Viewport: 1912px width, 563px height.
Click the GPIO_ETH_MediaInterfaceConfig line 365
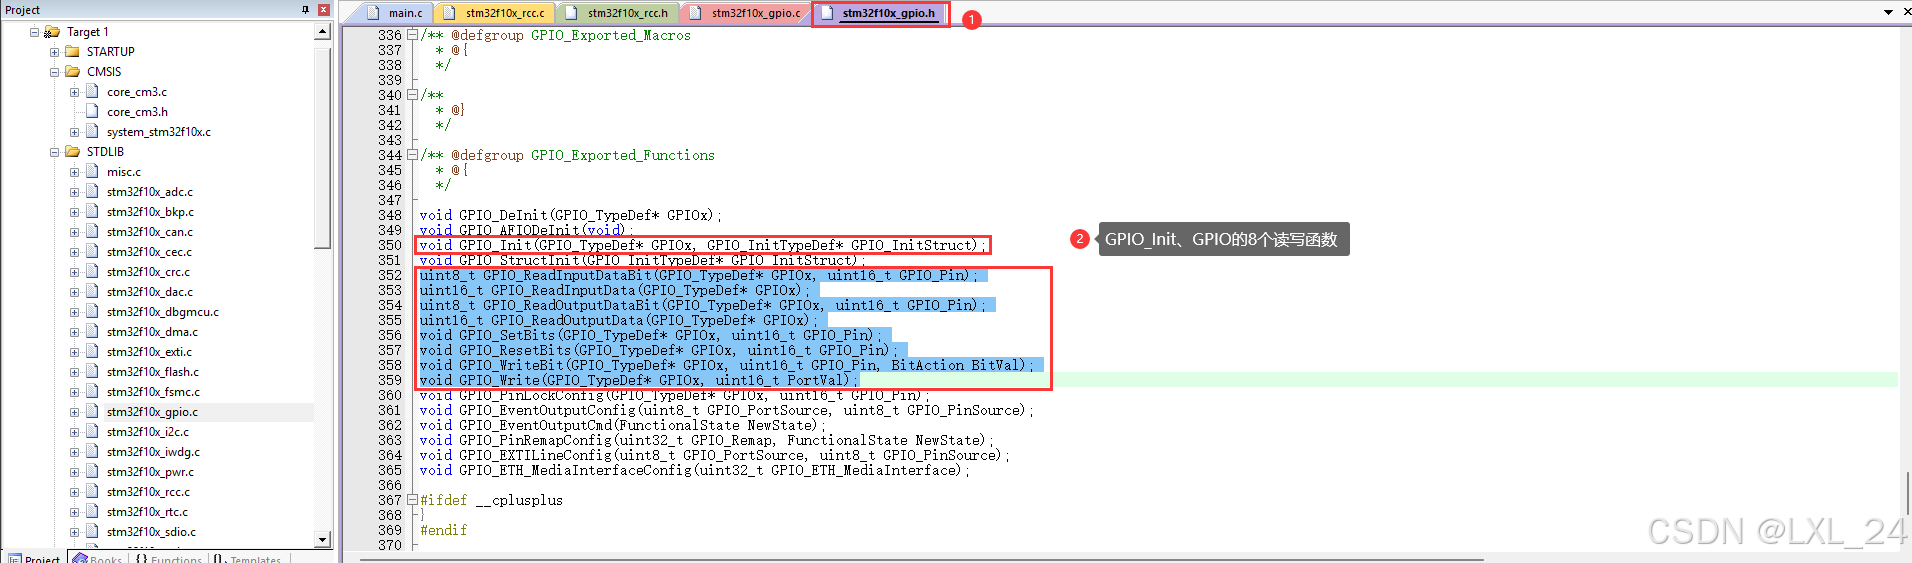pos(694,470)
